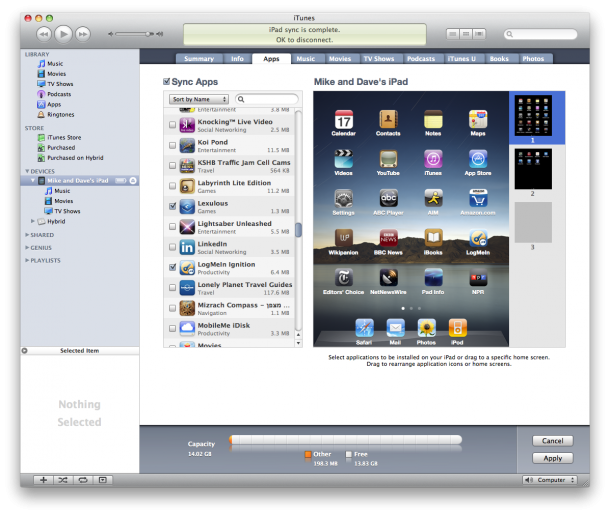Viewport: 610px width, 515px height.
Task: Switch to the Info tab
Action: (x=237, y=59)
